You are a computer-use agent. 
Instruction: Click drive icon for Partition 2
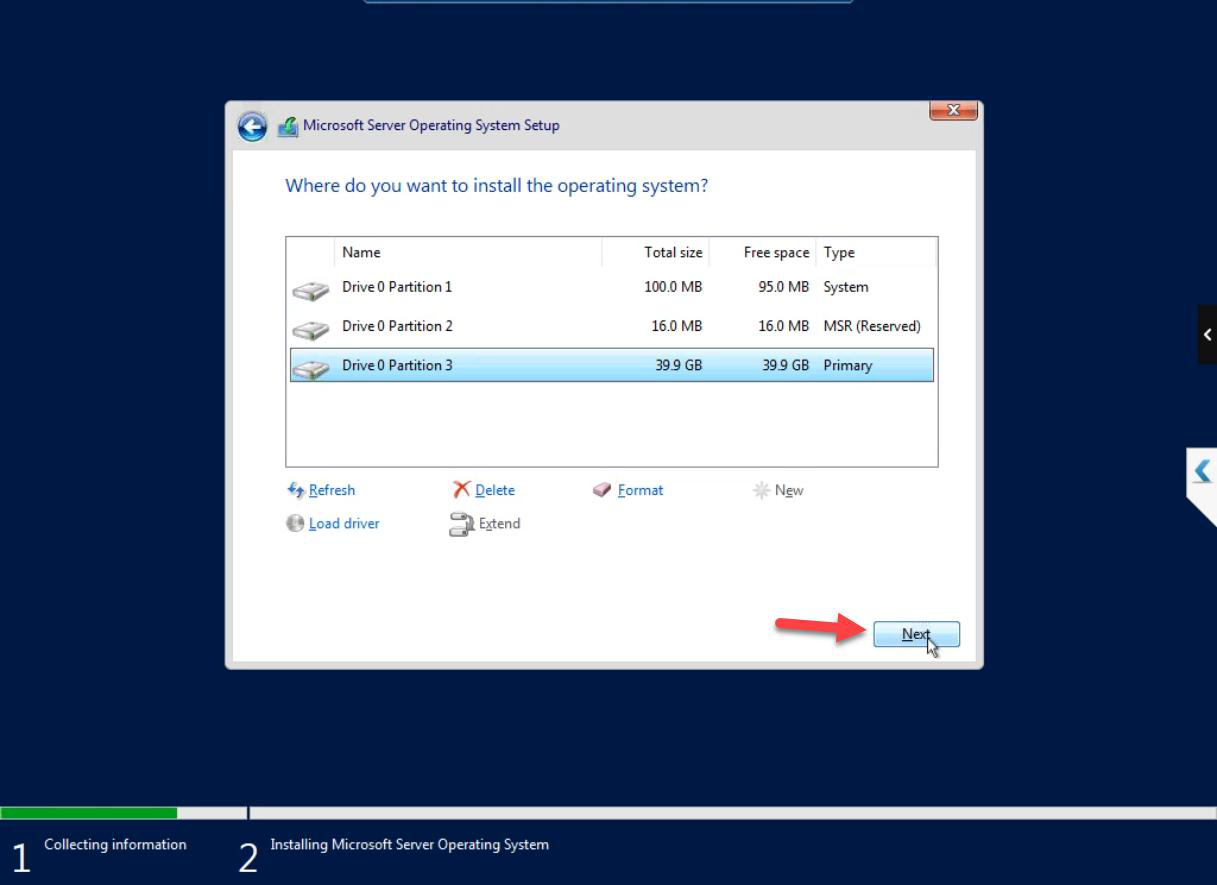click(311, 329)
